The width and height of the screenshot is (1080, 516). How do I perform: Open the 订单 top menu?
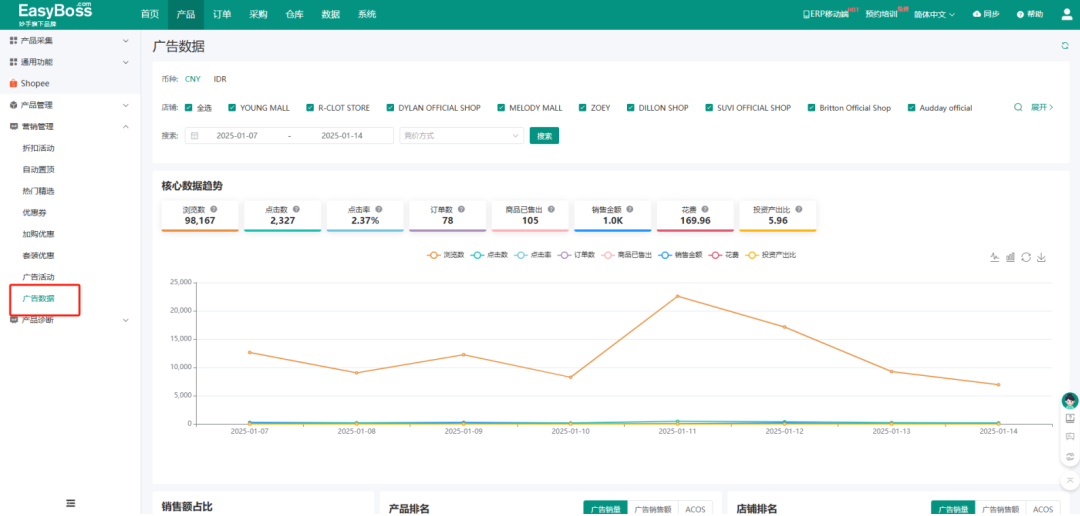[222, 14]
